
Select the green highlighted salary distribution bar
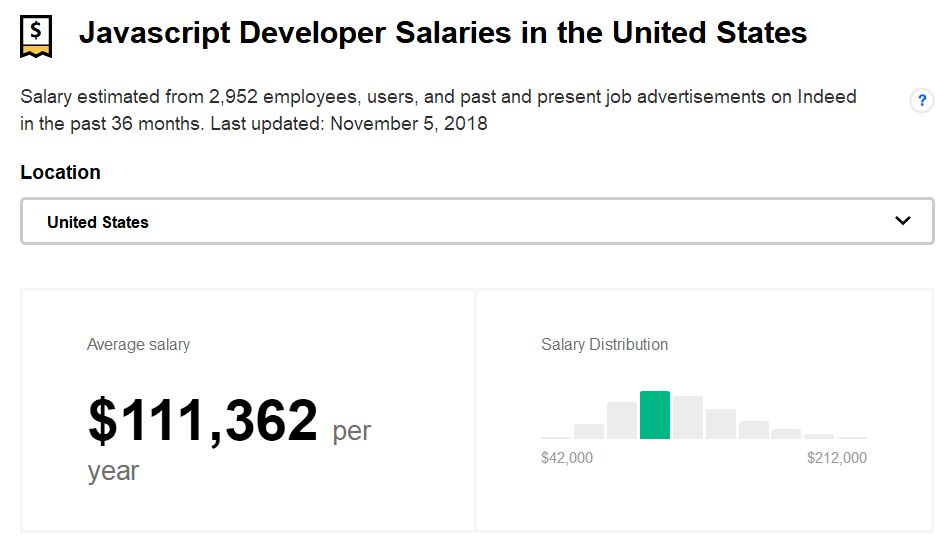[x=654, y=415]
